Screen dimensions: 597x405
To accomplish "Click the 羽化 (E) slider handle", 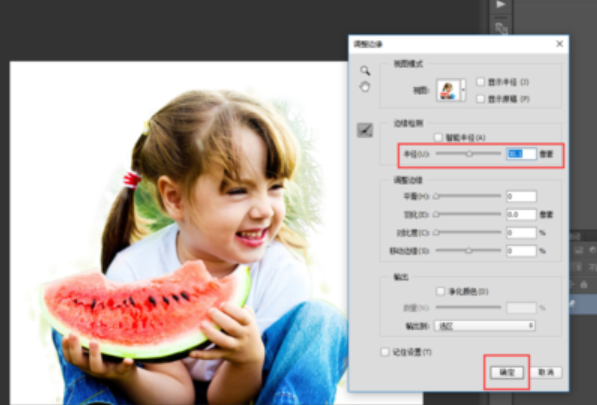I will [437, 214].
